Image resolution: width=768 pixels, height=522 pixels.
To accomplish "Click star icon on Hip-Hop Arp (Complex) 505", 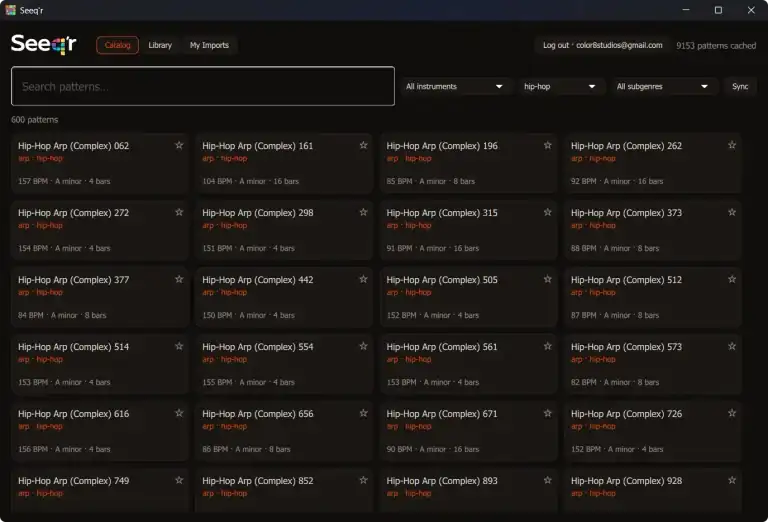I will pos(548,280).
